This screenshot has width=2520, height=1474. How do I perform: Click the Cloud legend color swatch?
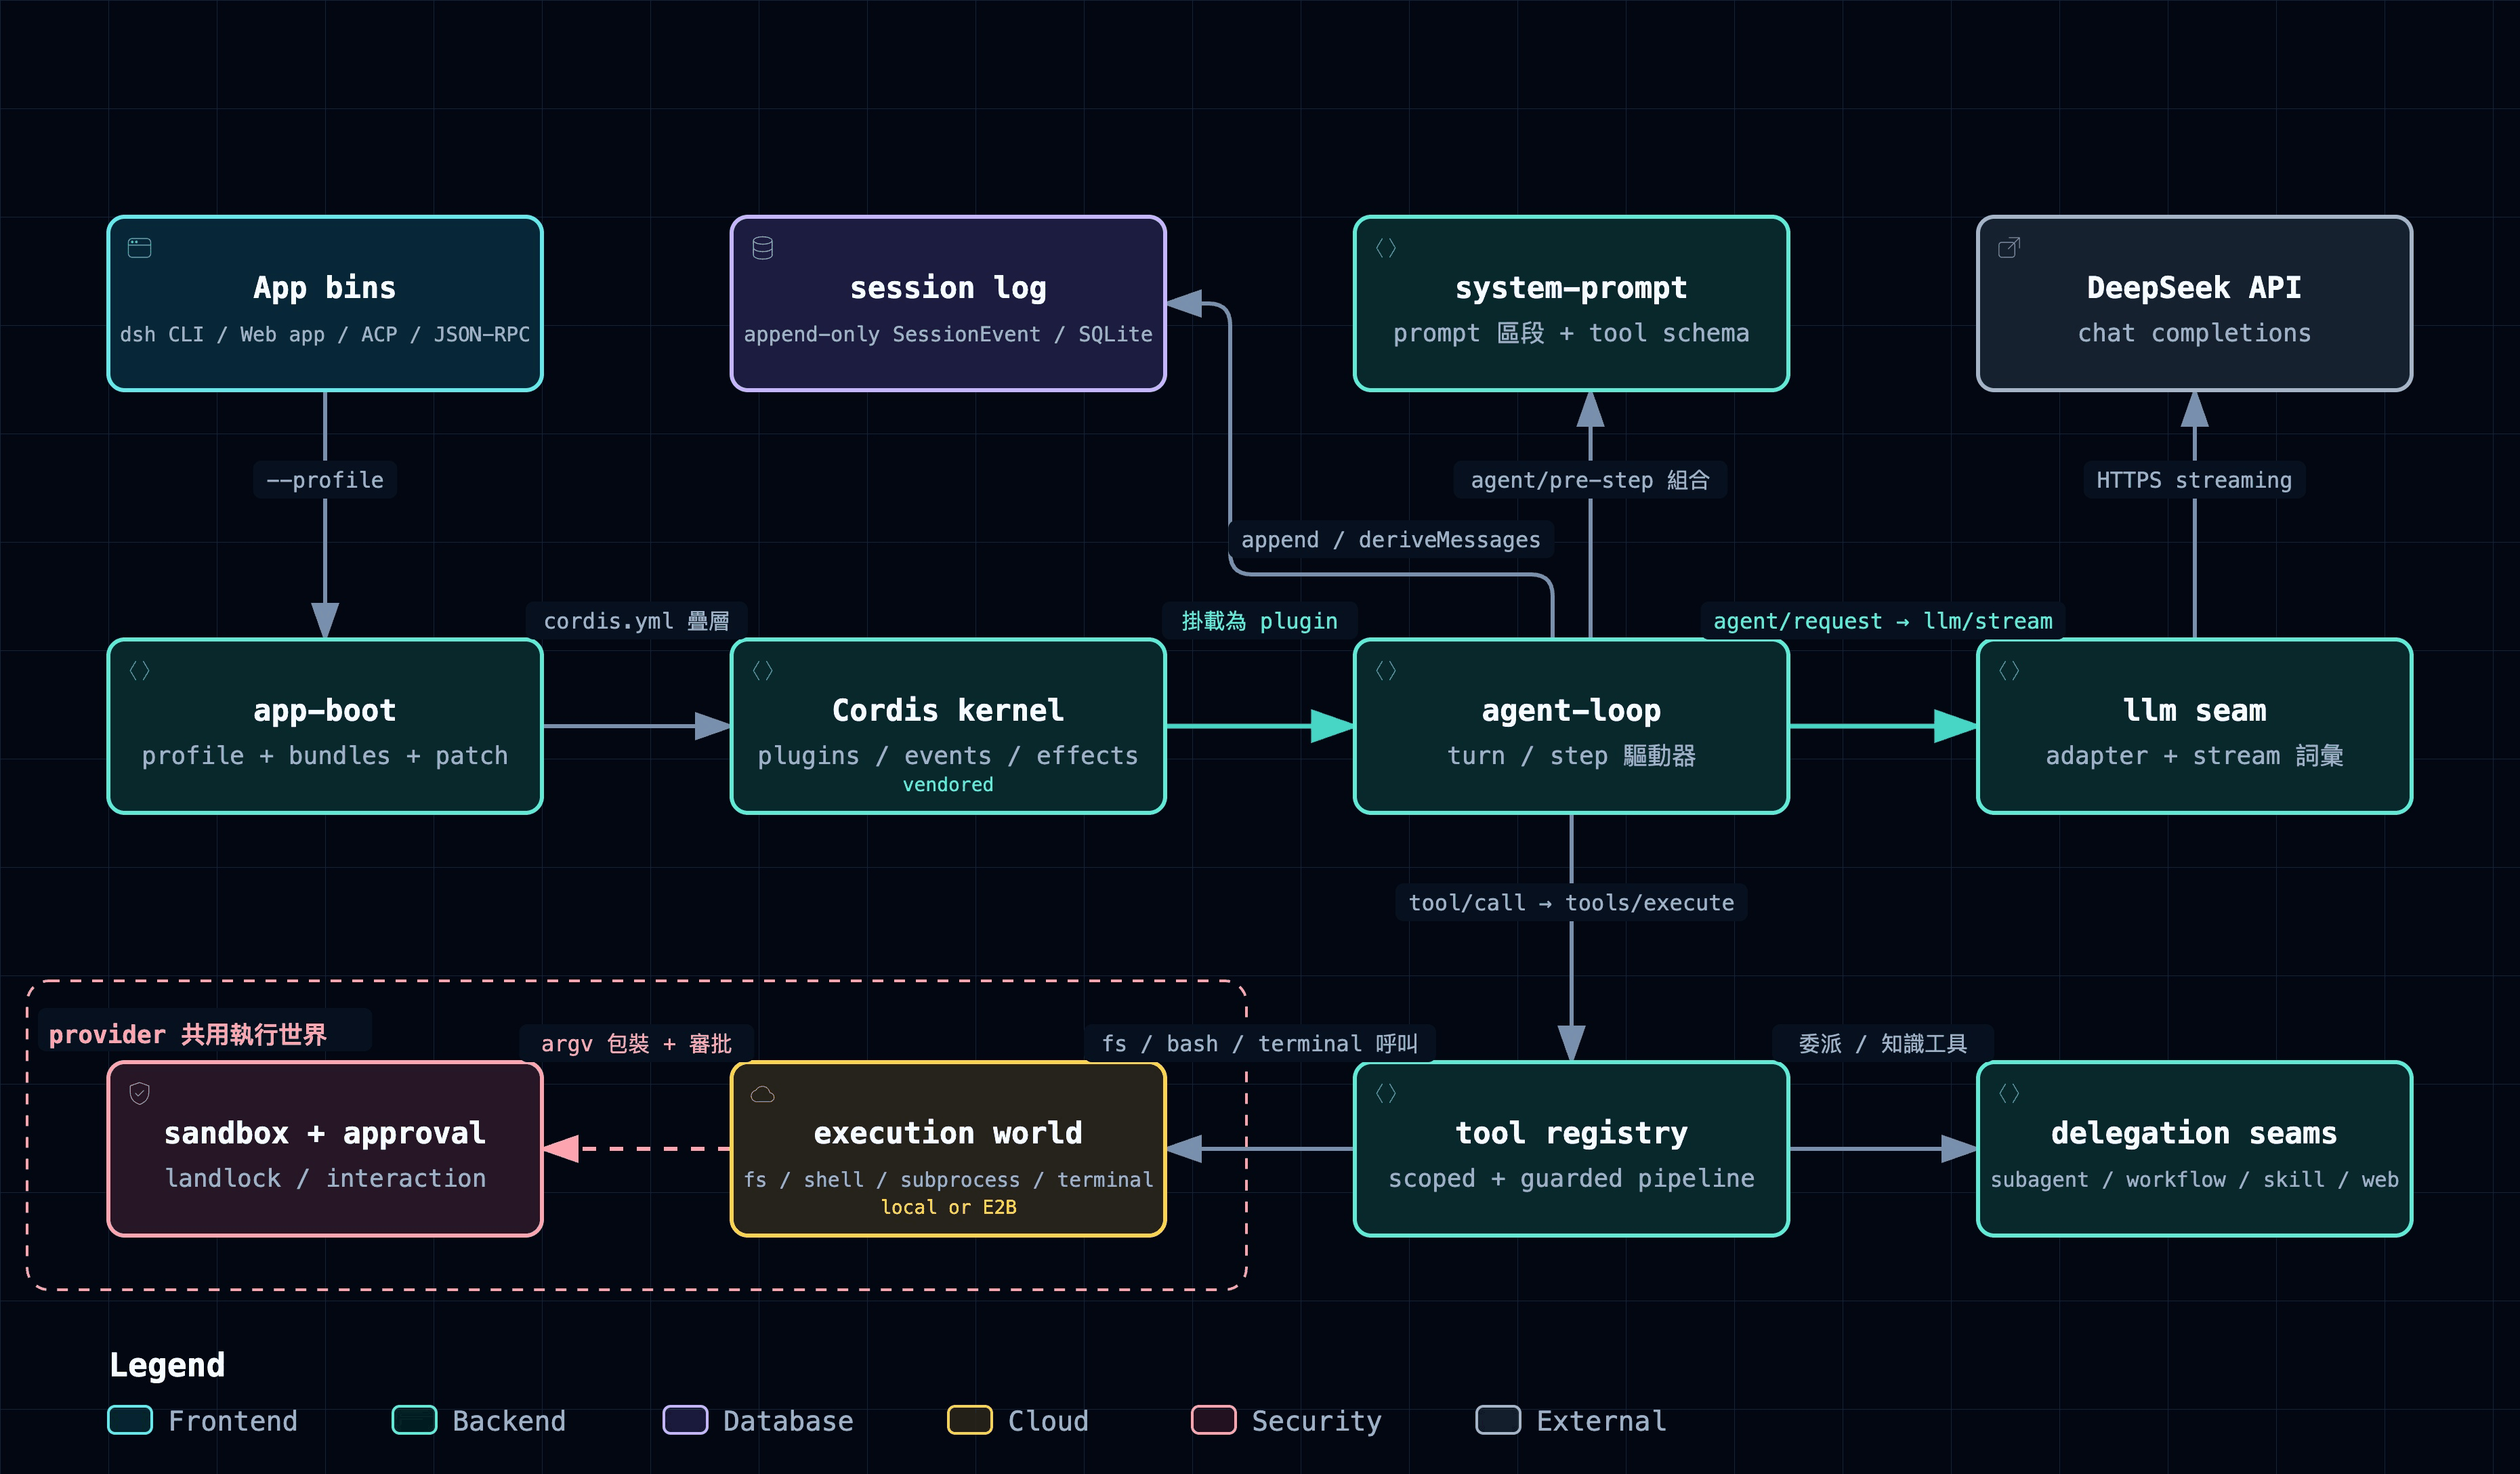coord(970,1420)
